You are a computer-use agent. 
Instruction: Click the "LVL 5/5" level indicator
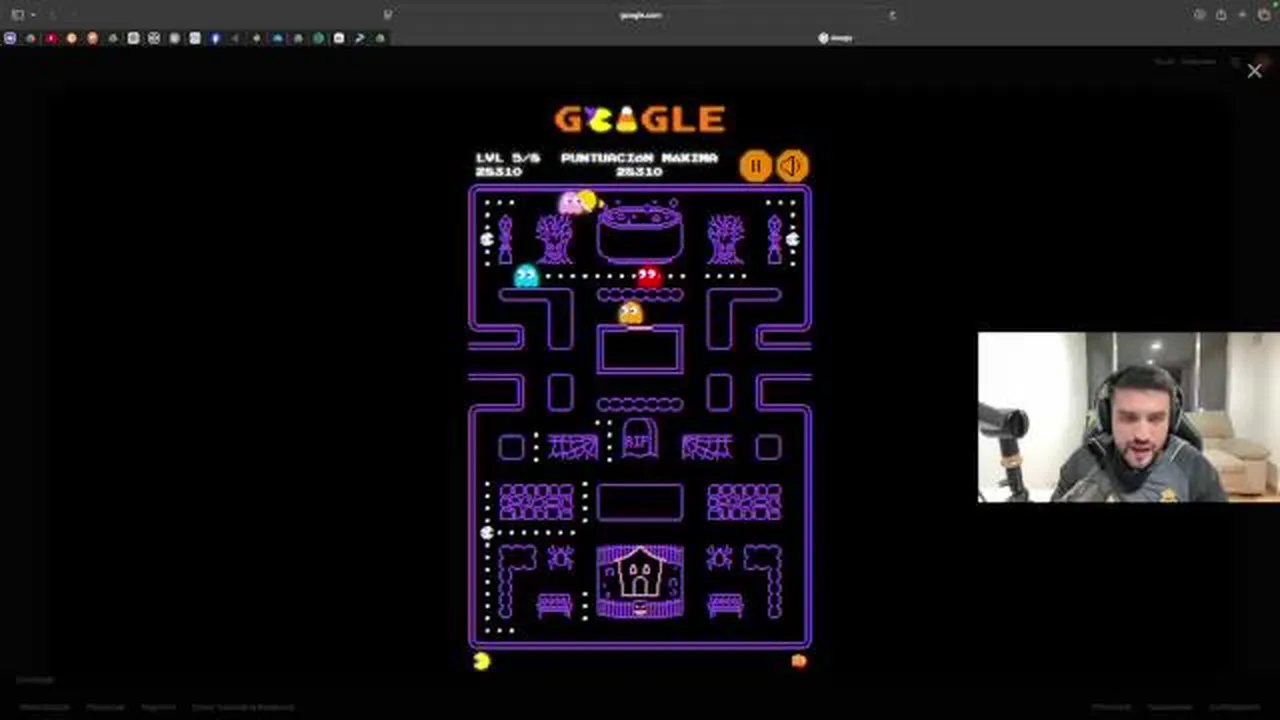[508, 158]
